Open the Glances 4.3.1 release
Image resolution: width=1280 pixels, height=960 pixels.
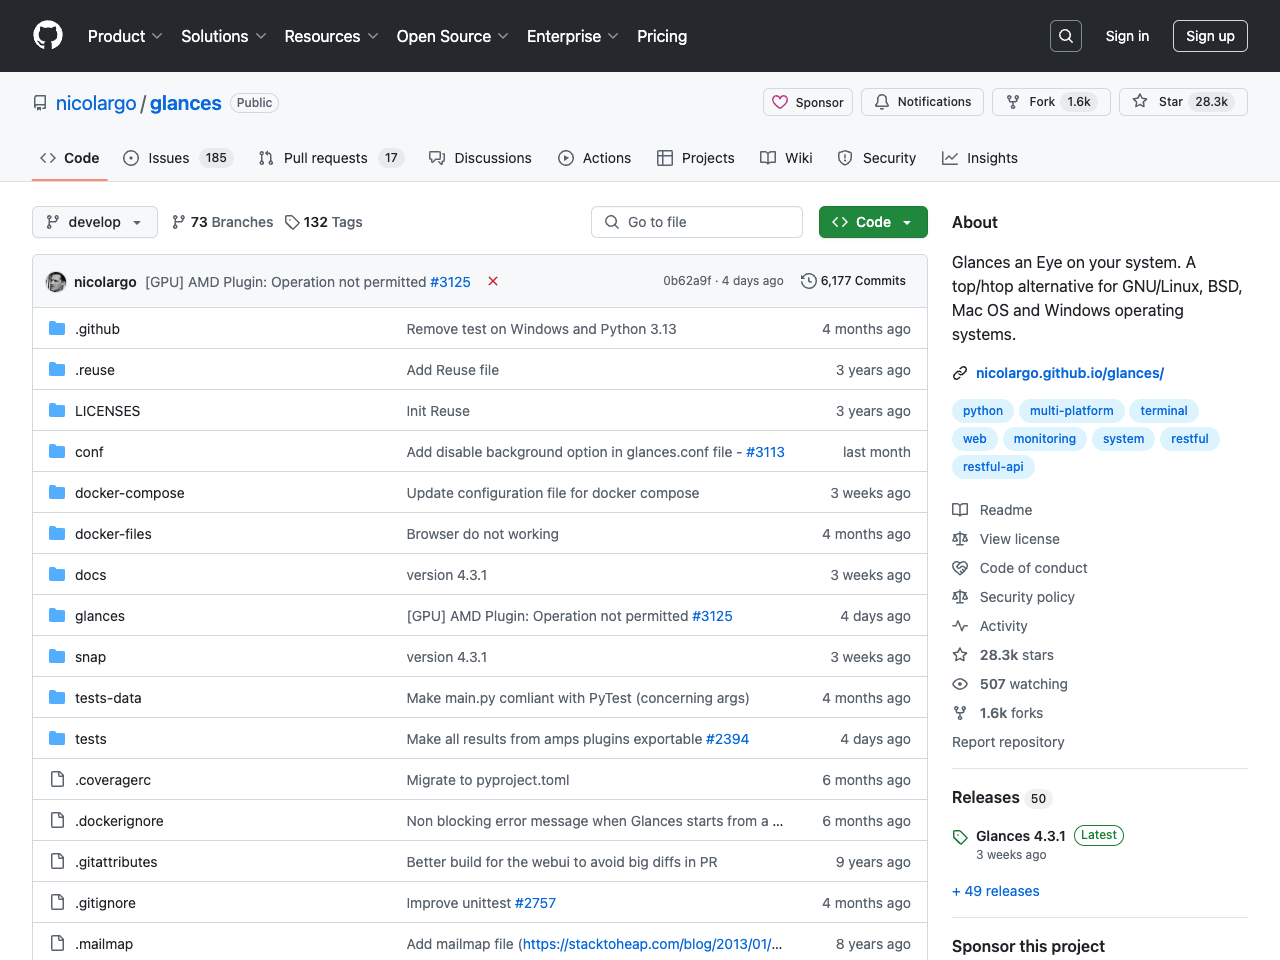1020,836
